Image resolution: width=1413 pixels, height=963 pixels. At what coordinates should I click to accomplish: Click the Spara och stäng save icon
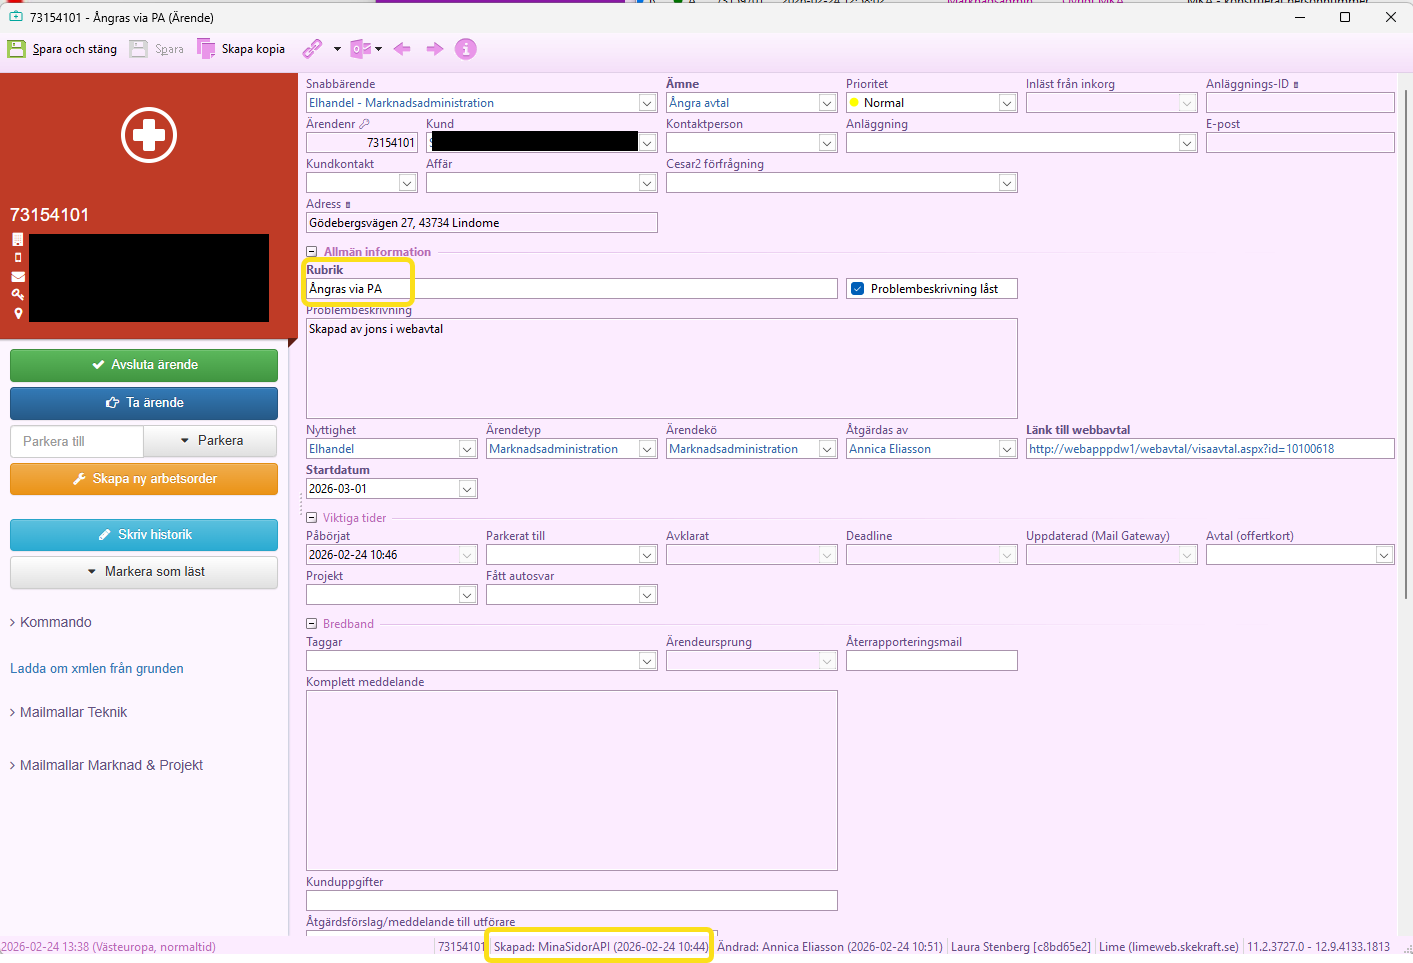click(17, 49)
